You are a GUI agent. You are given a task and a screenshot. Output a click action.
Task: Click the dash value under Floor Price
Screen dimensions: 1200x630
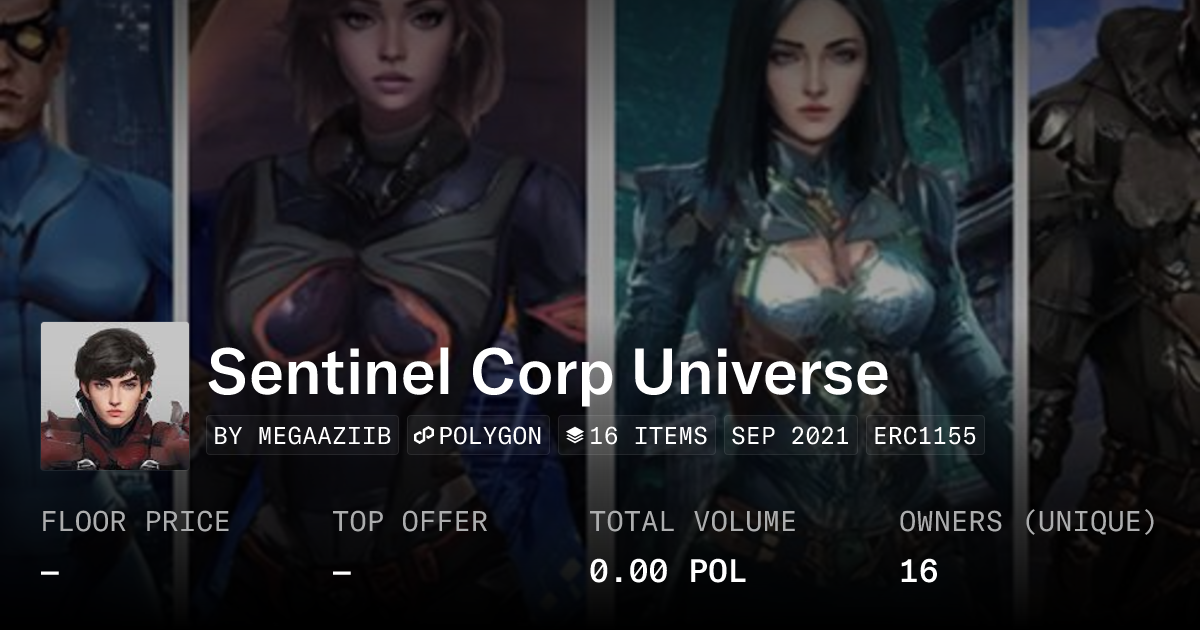(50, 573)
